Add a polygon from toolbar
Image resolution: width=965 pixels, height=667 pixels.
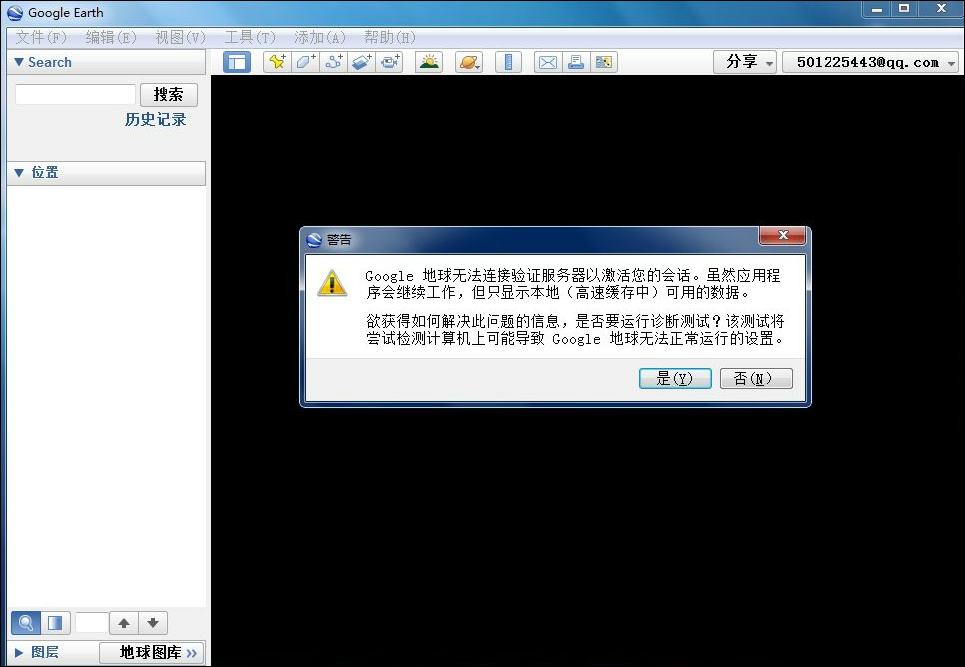tap(305, 62)
